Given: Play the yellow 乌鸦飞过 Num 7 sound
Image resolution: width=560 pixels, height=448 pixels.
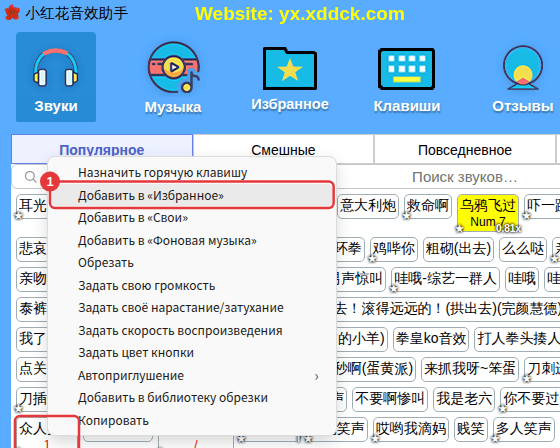Looking at the screenshot, I should pyautogui.click(x=488, y=213).
